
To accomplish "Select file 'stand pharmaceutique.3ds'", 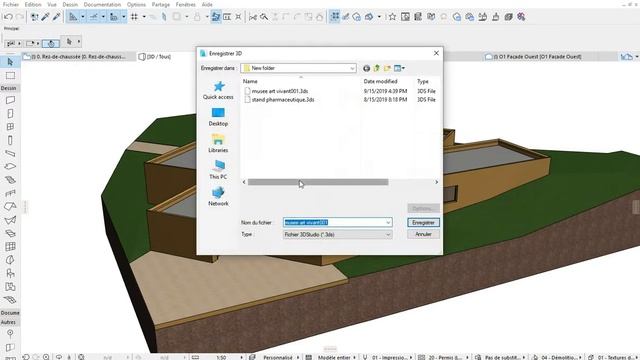I will (283, 100).
